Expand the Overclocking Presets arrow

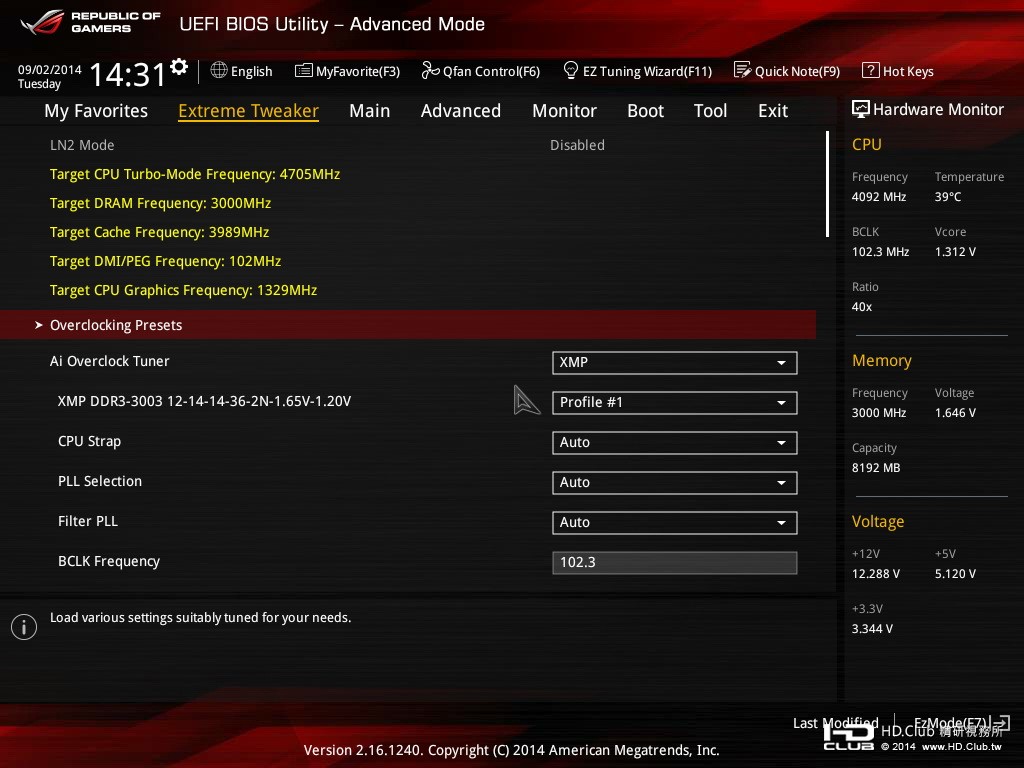pos(39,325)
